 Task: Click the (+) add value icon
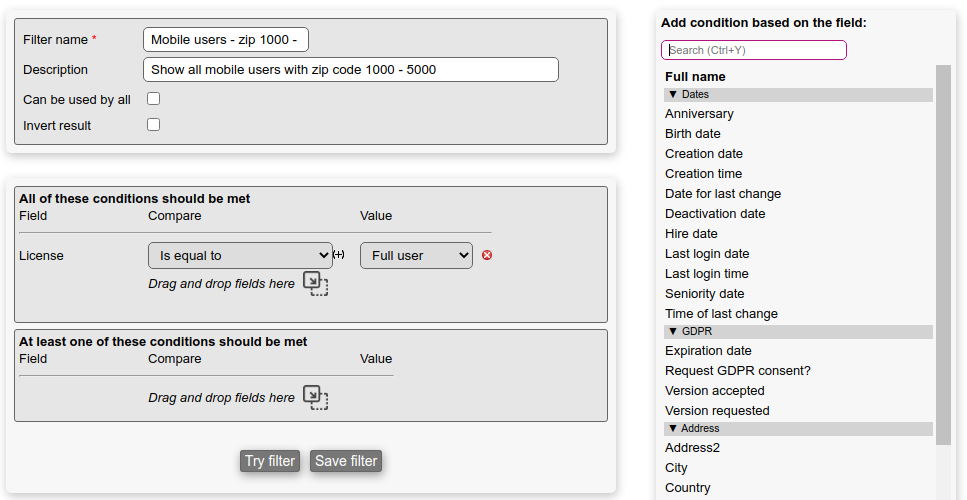[x=338, y=255]
